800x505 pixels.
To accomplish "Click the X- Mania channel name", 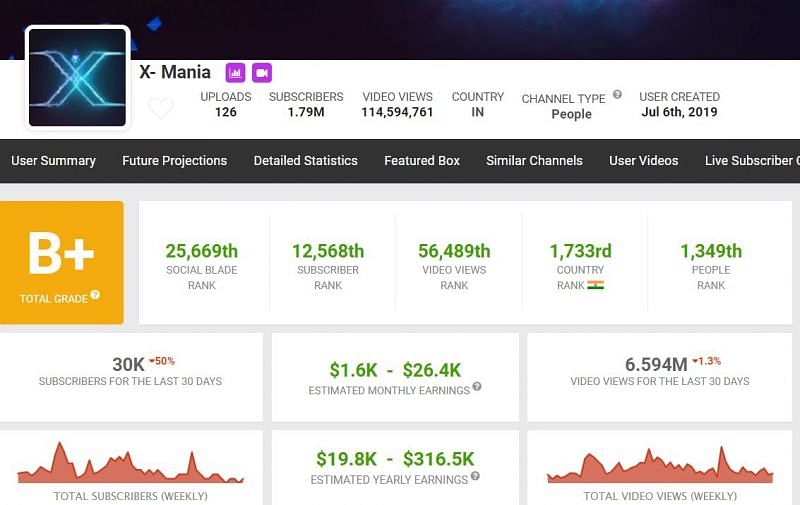I will point(175,72).
